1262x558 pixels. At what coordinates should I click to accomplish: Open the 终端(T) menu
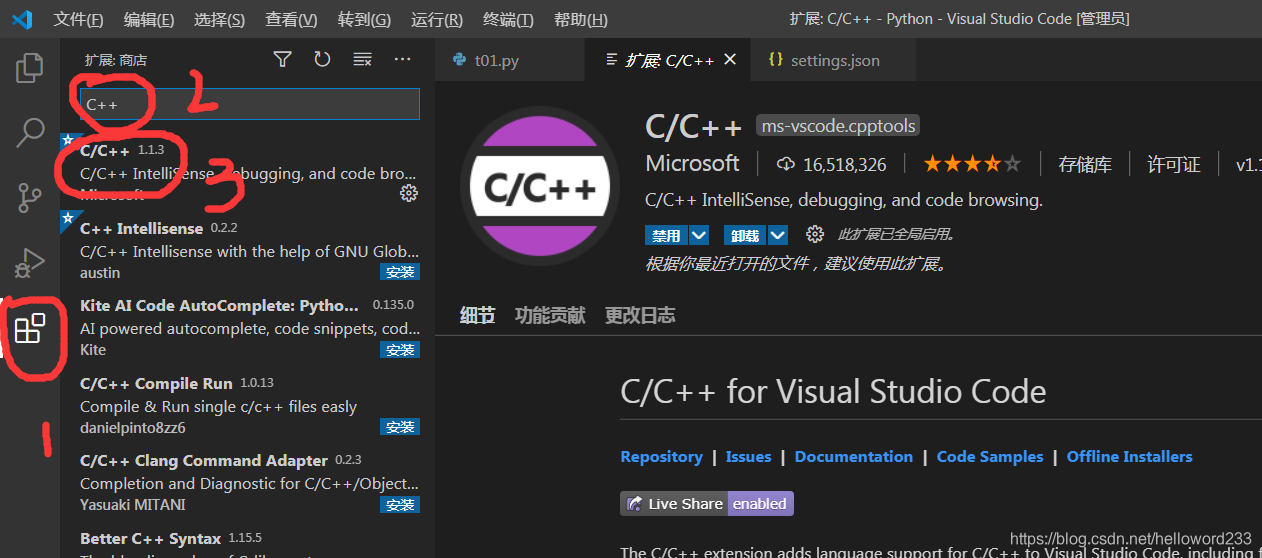508,20
